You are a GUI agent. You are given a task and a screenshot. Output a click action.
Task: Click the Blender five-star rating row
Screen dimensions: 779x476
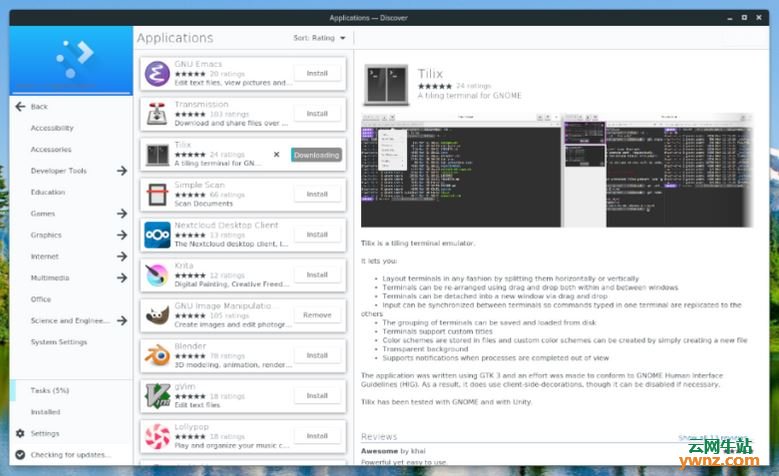pos(190,356)
